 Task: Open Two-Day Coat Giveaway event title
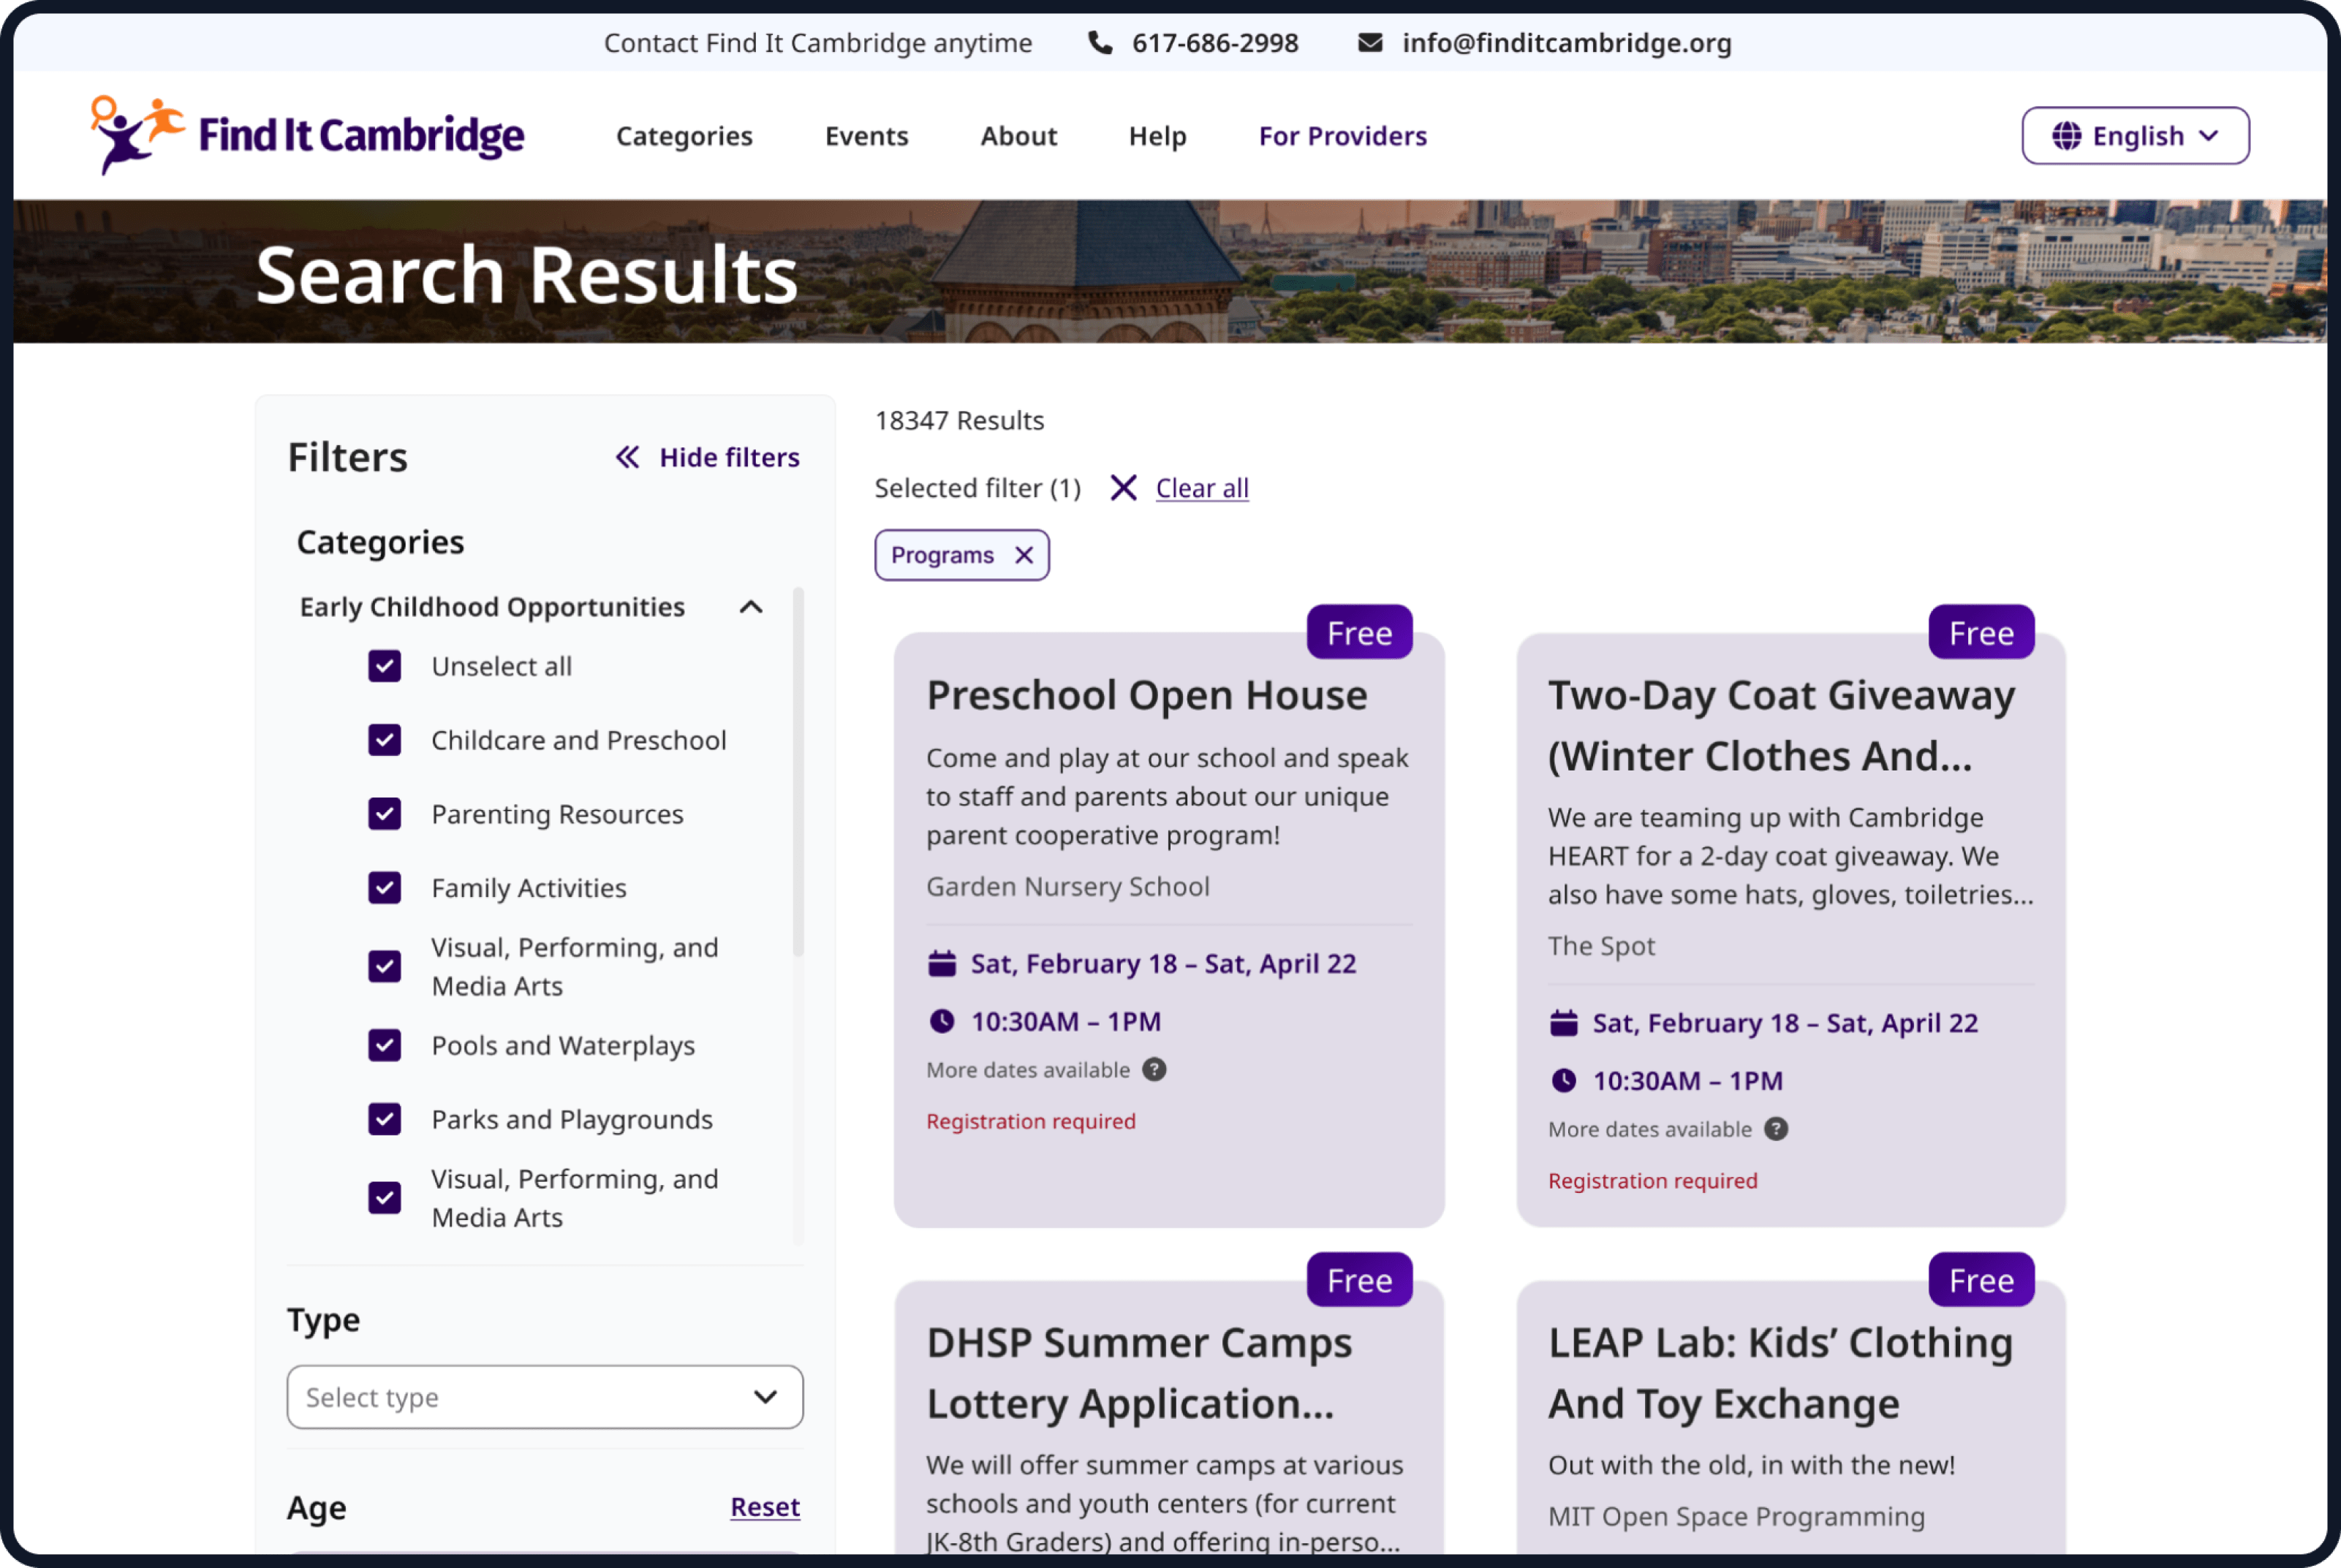coord(1781,725)
